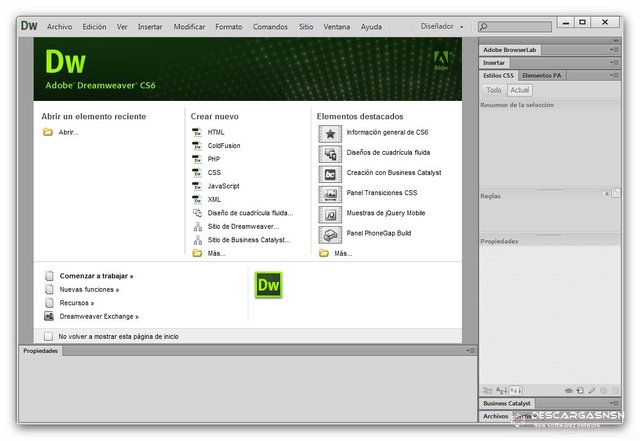Click the page icon beside Comenzar a trabajar

click(x=49, y=276)
